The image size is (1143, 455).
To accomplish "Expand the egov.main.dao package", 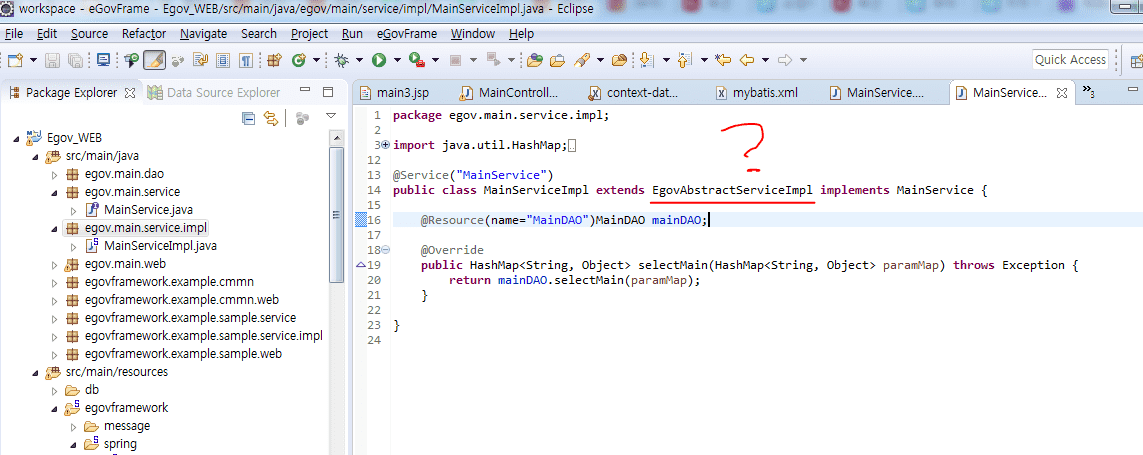I will [x=54, y=174].
